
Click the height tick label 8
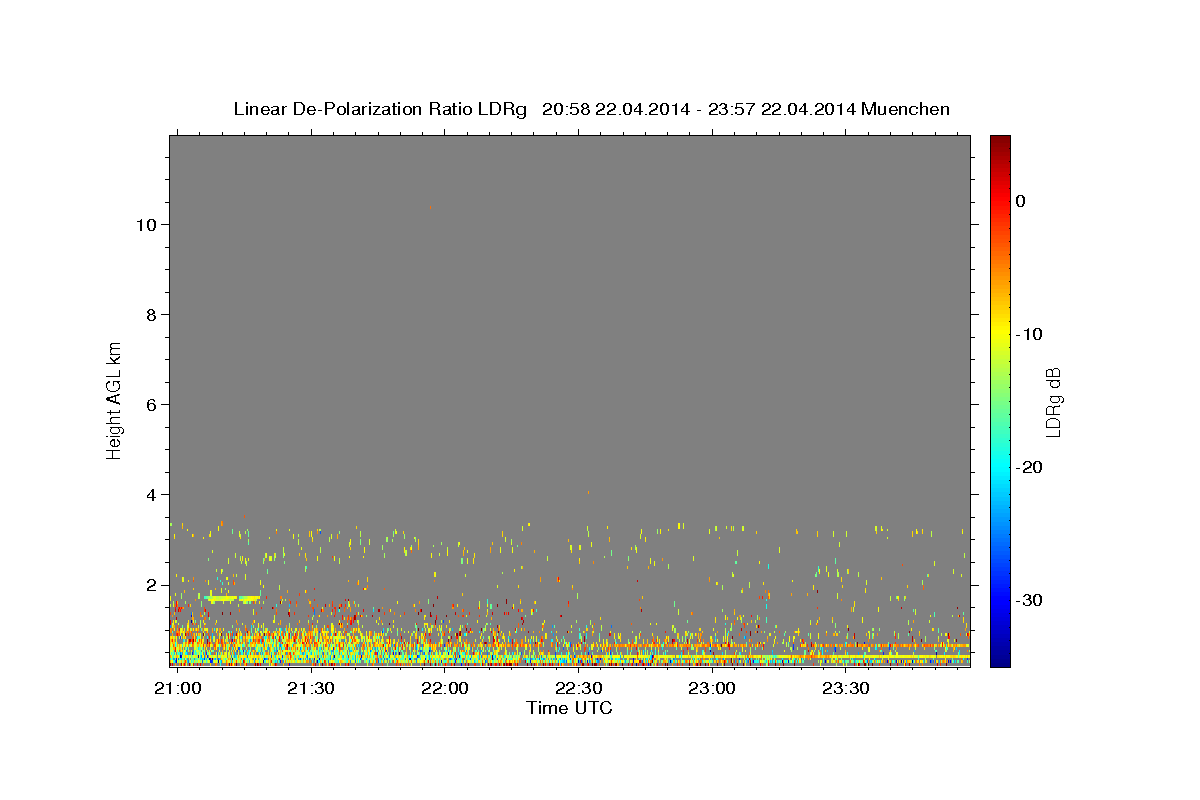click(x=152, y=315)
